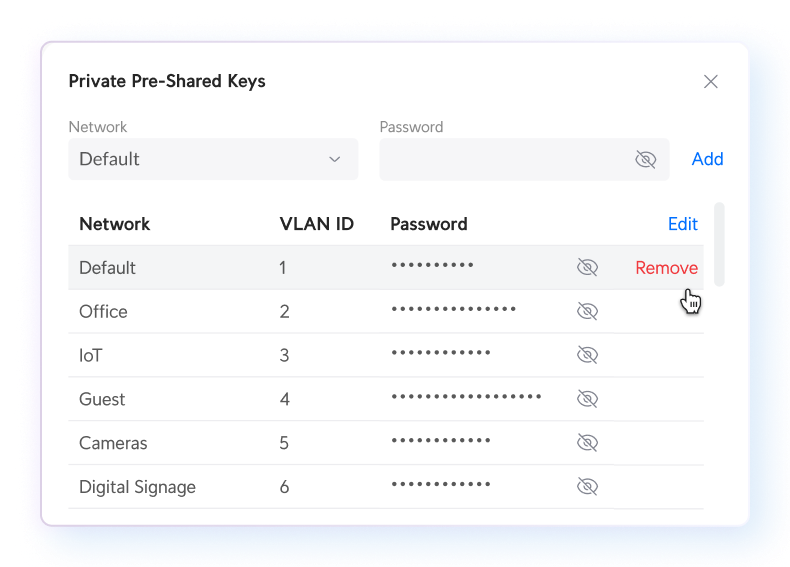Select the Guest network row
The width and height of the screenshot is (790, 567).
tap(386, 399)
